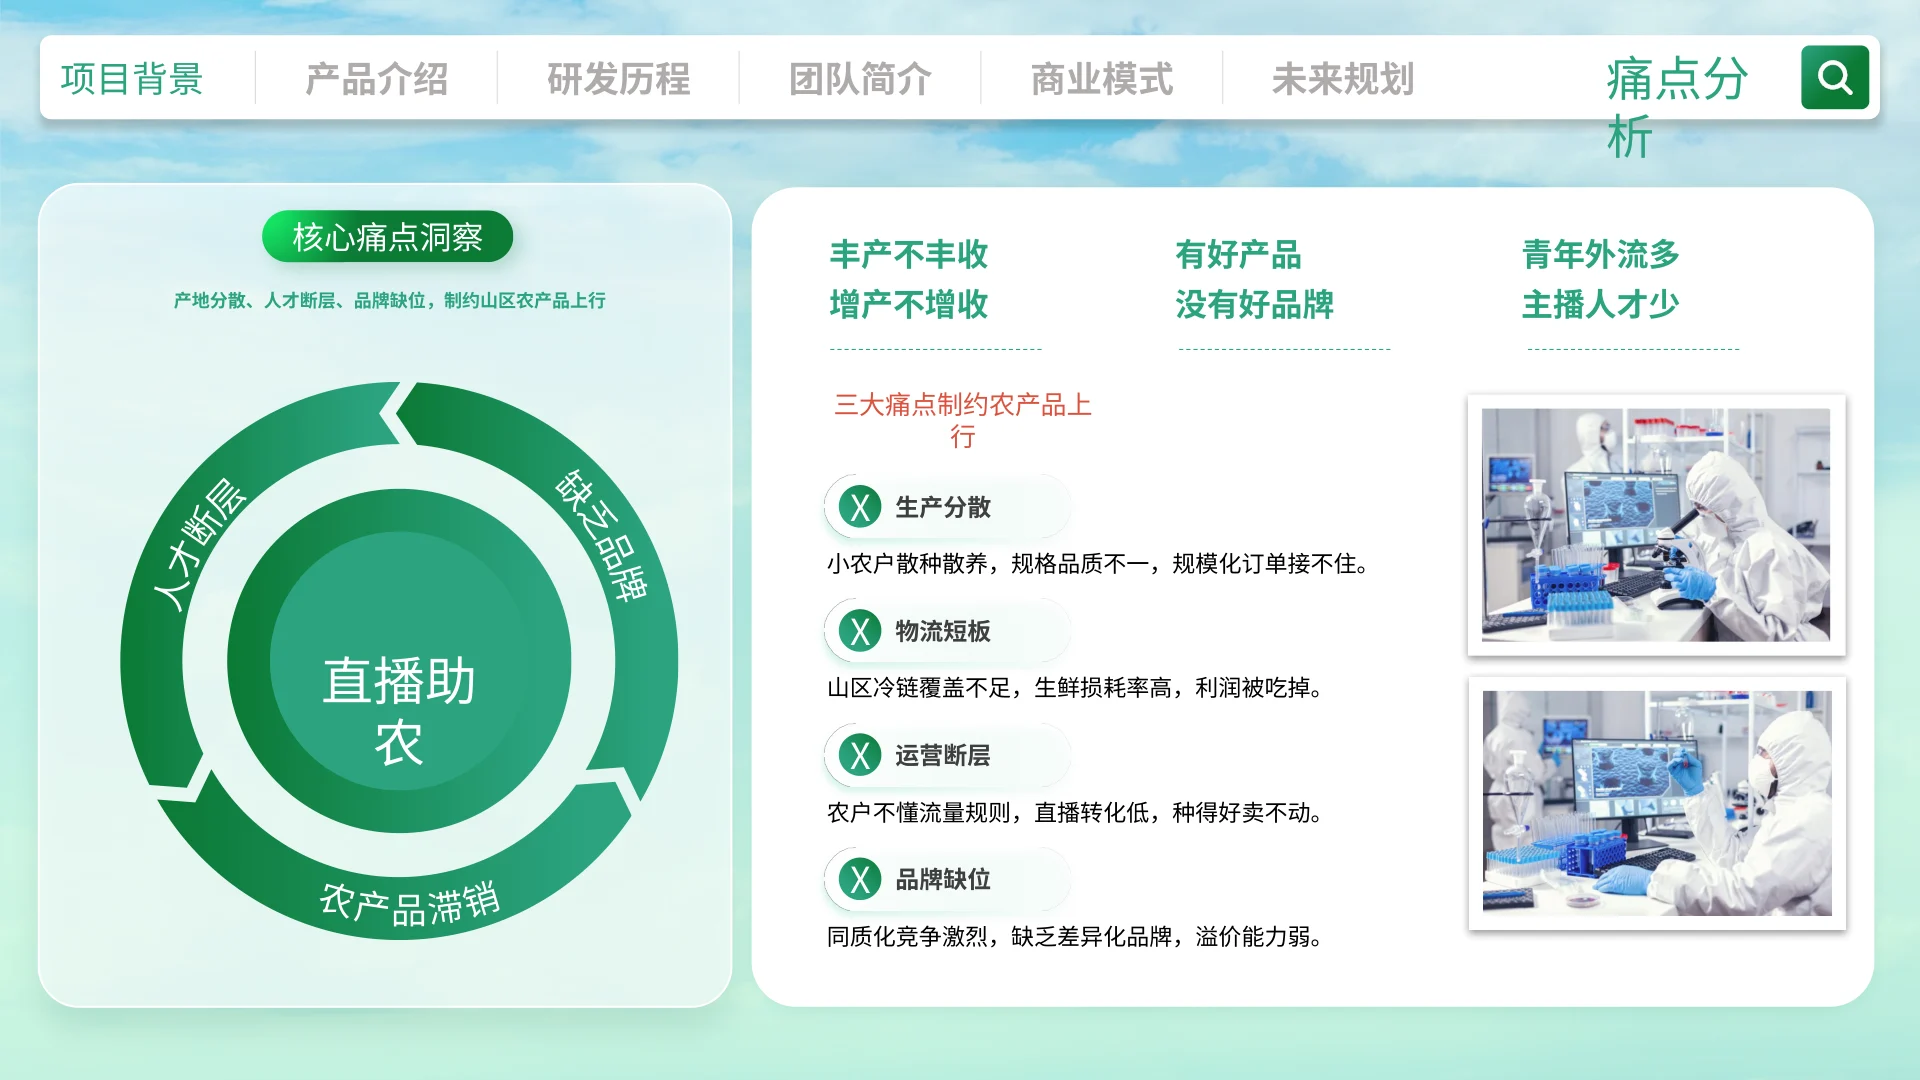The image size is (1920, 1080).
Task: Switch to the 未来规划 tab
Action: (1343, 78)
